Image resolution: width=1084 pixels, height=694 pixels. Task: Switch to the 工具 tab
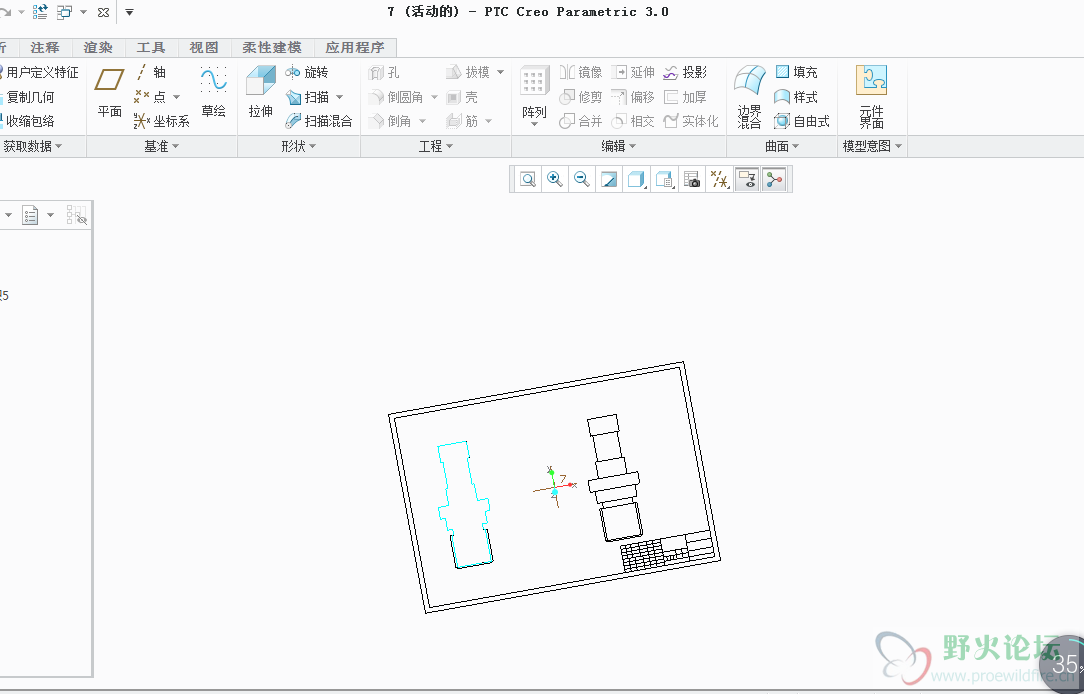pyautogui.click(x=151, y=48)
